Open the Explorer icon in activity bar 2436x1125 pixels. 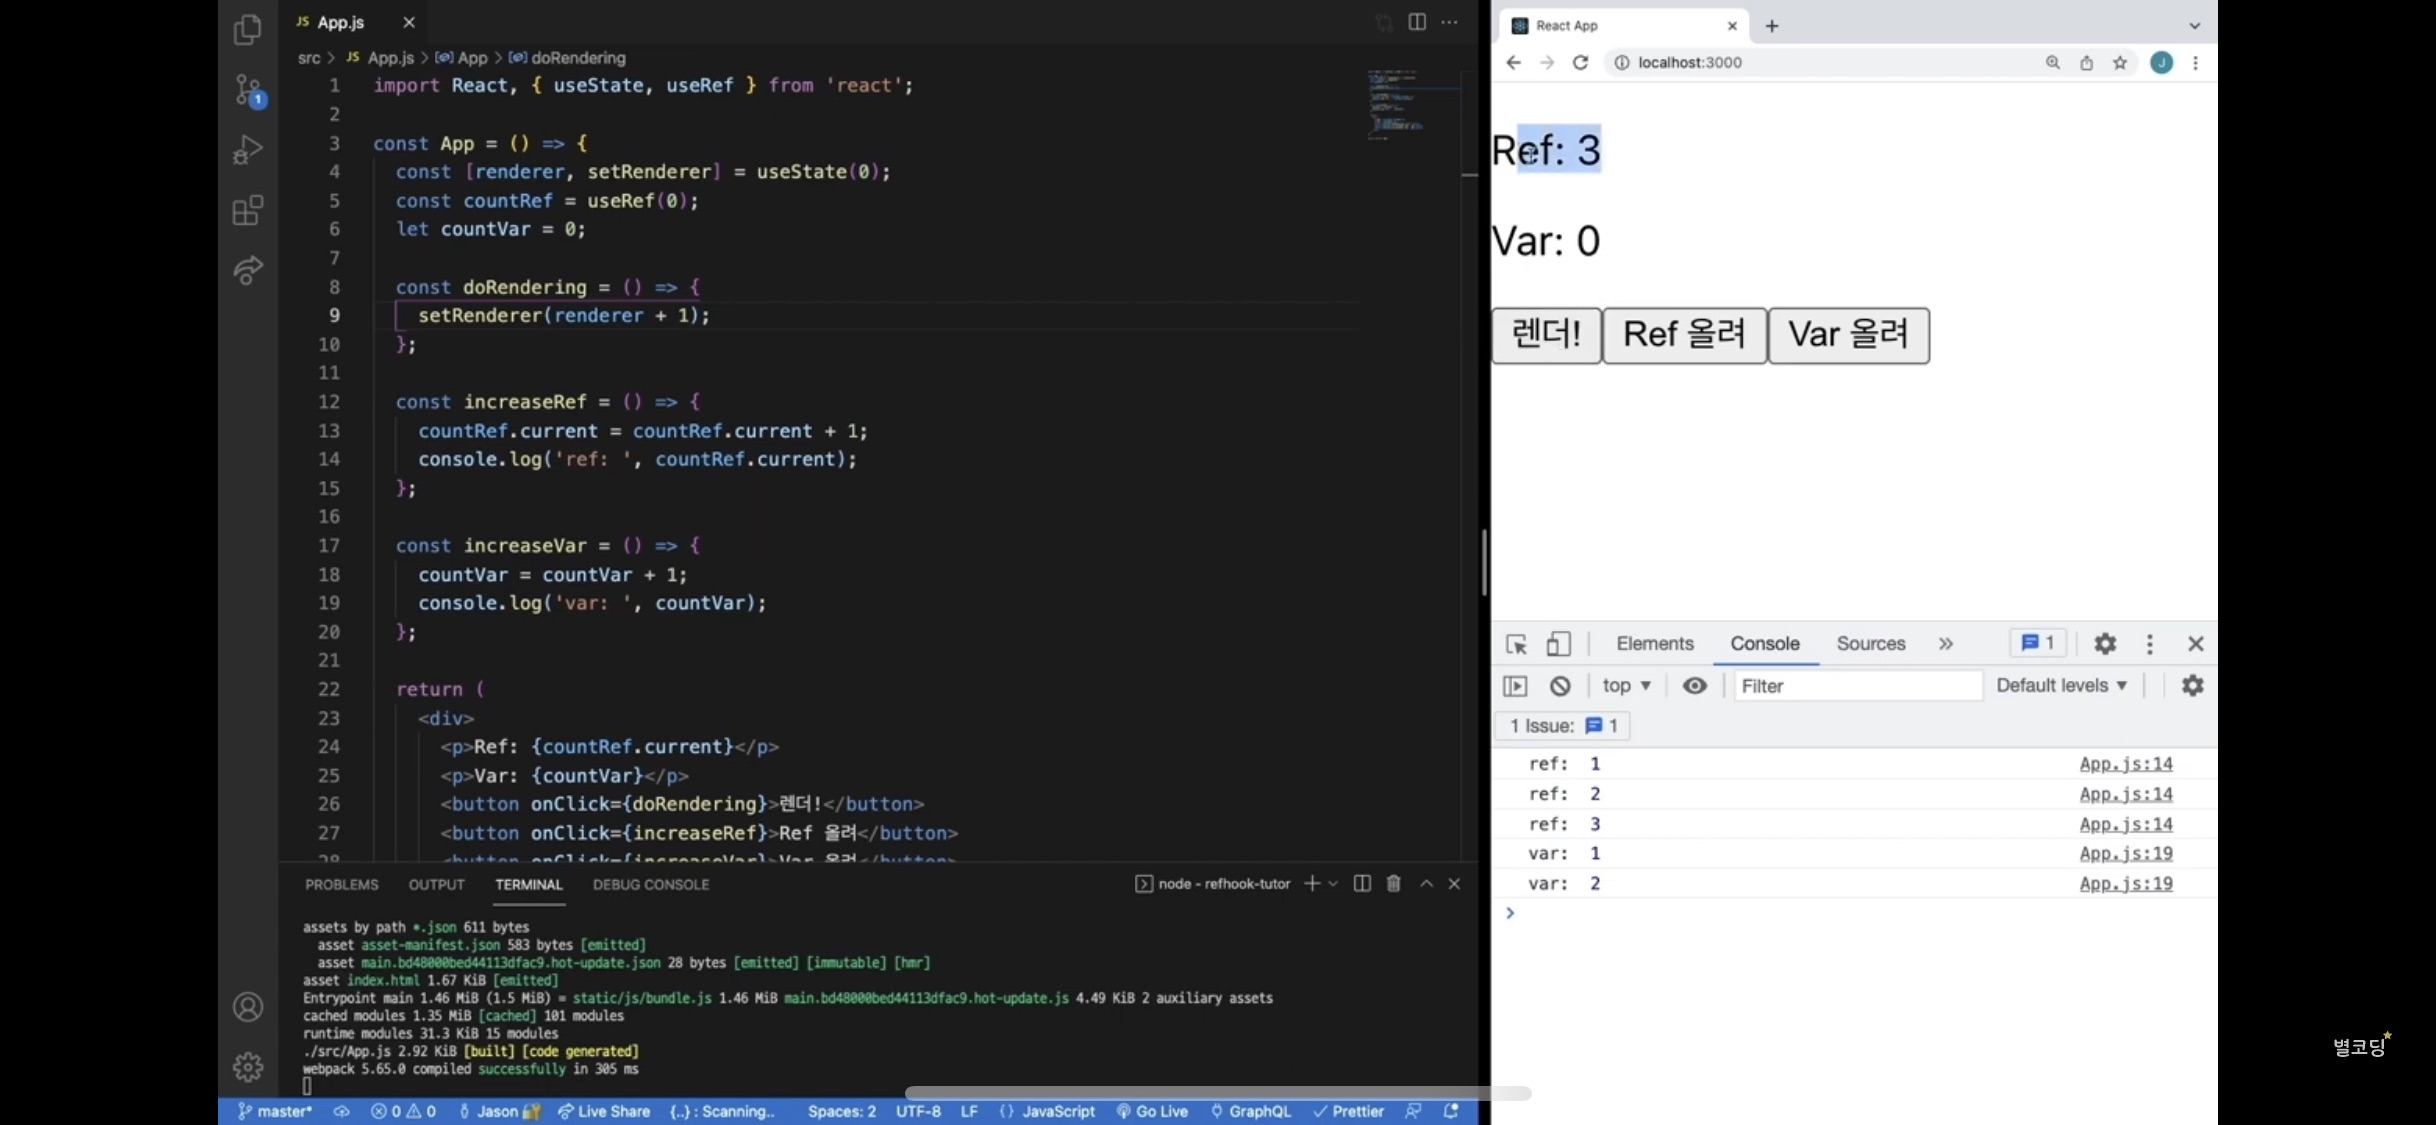[247, 30]
